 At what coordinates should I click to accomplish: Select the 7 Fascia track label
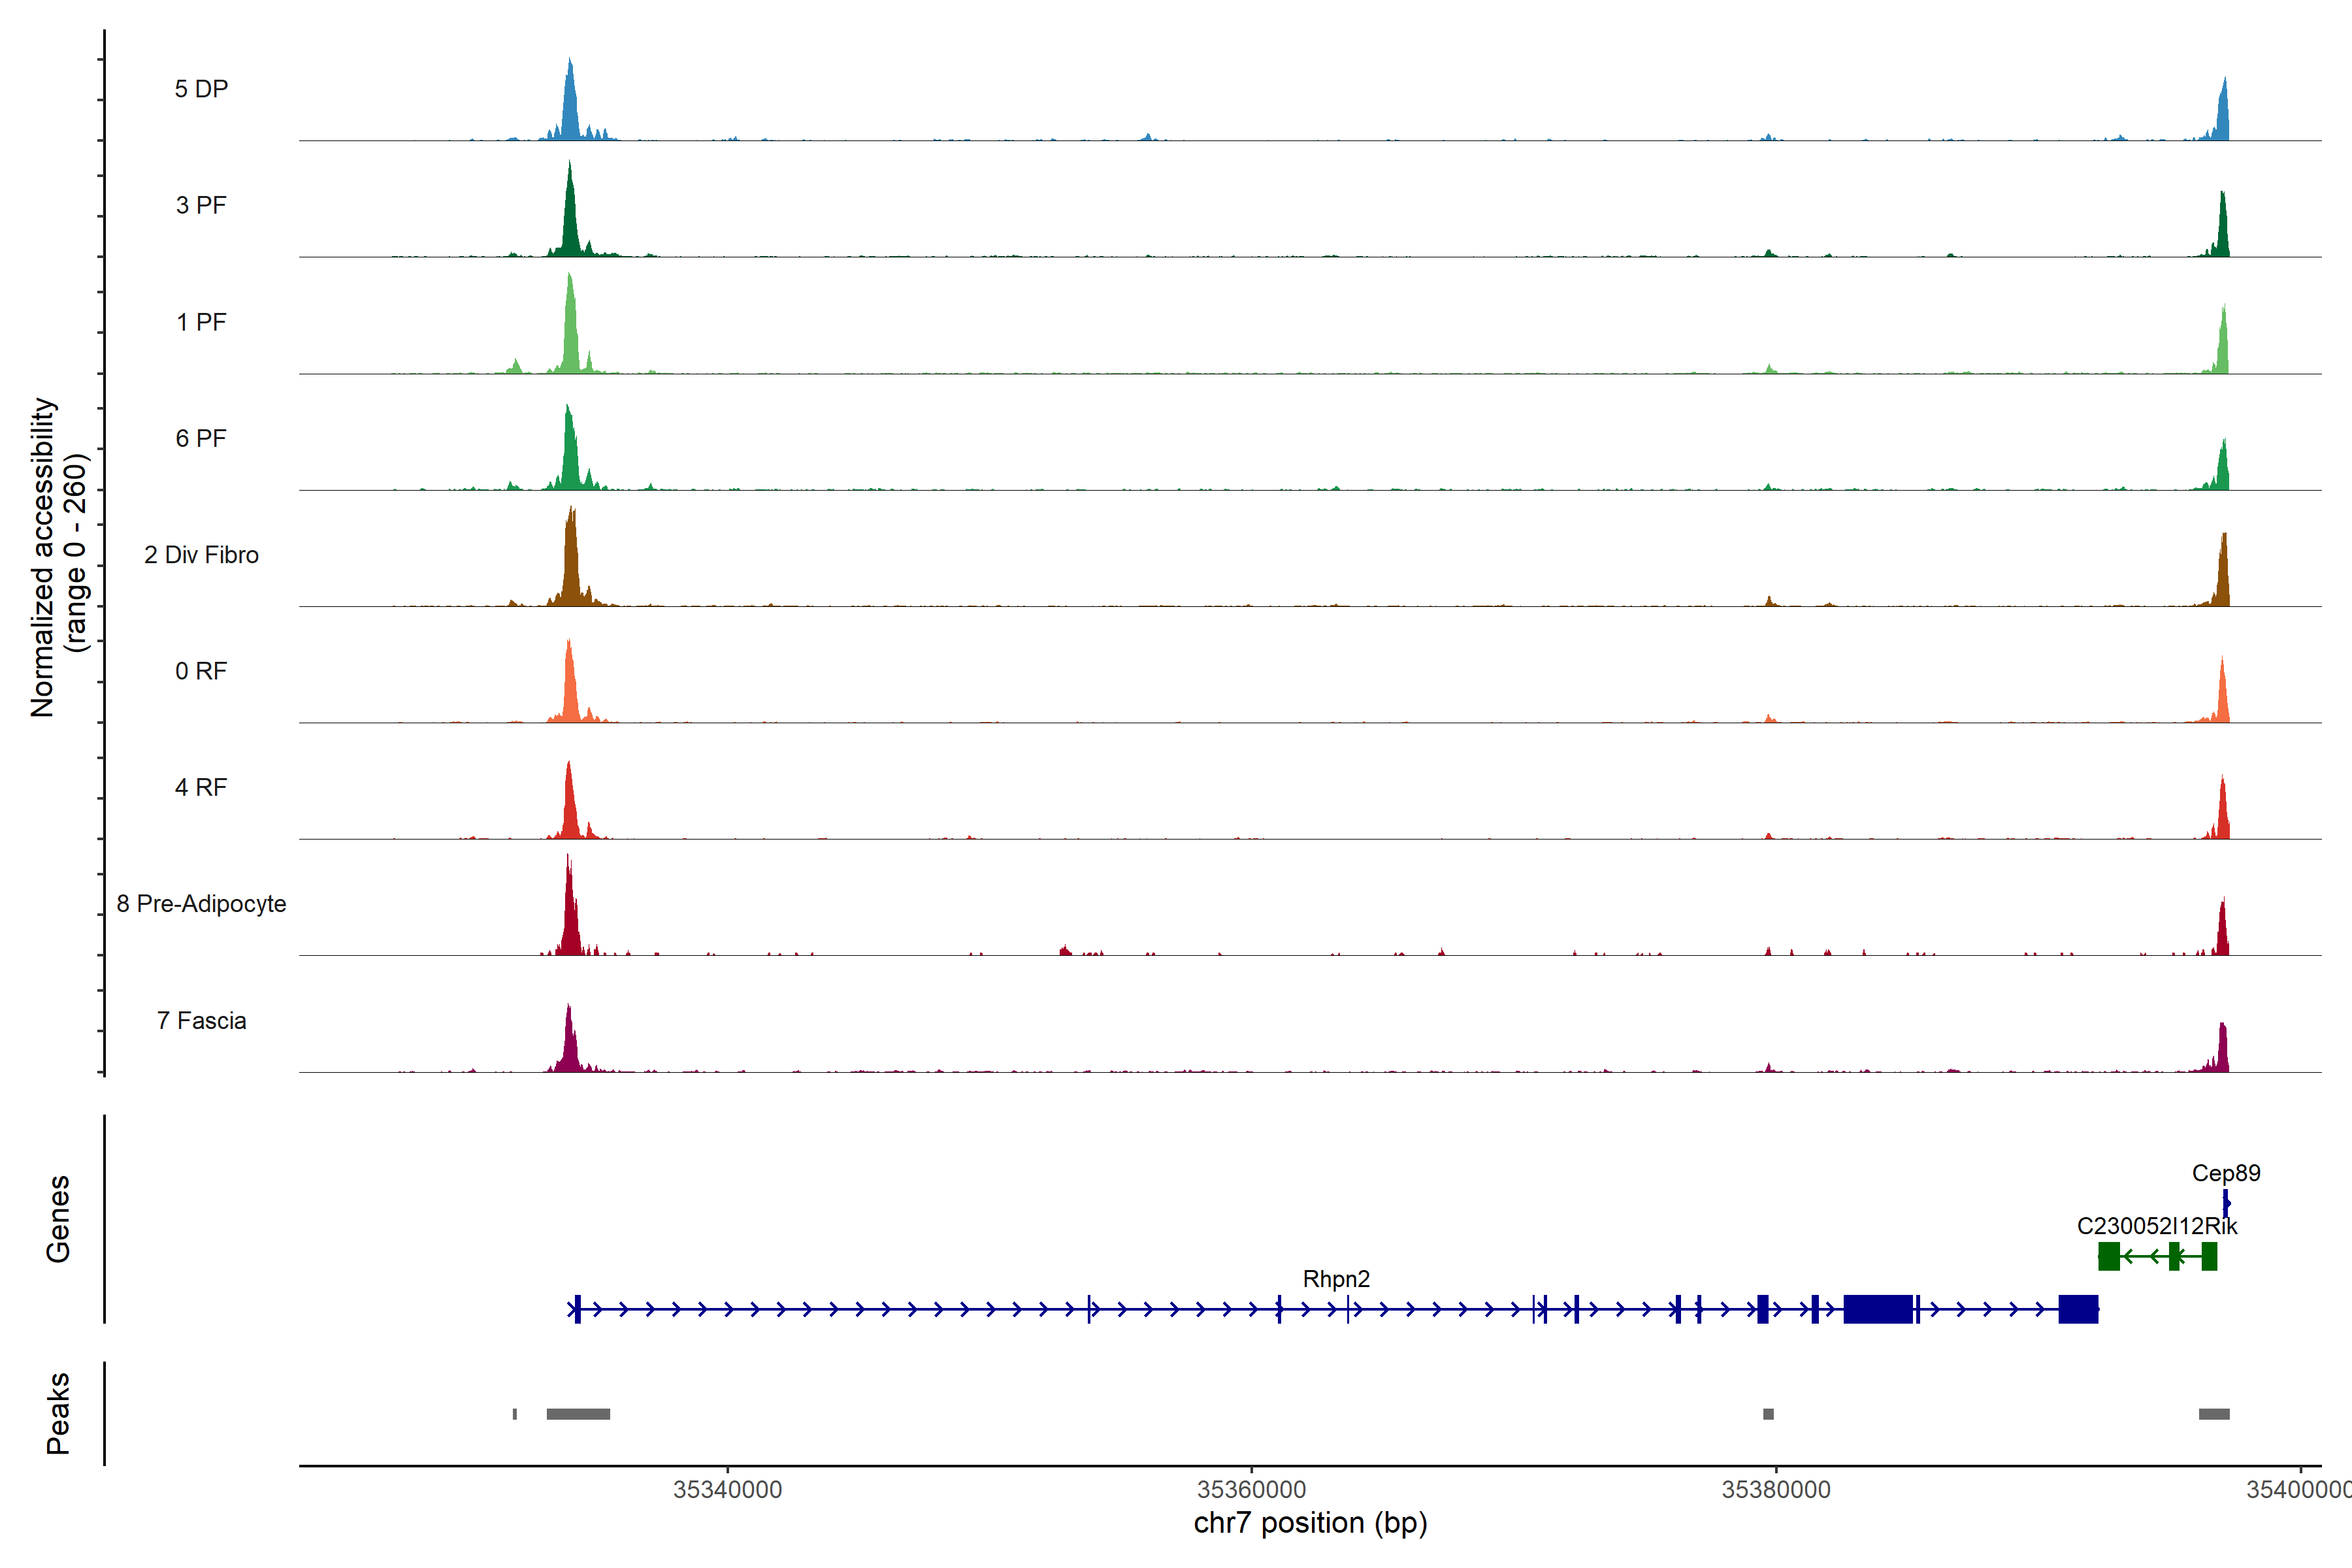pos(201,1020)
